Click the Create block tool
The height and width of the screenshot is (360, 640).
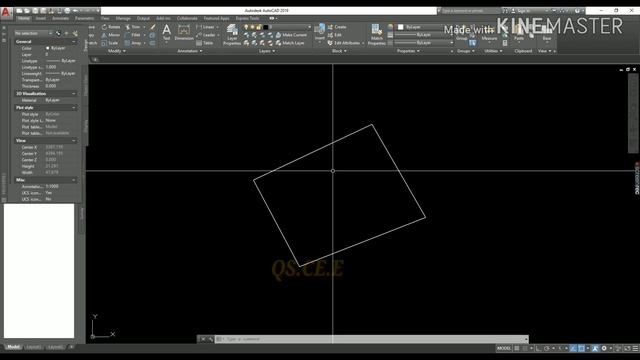coord(337,27)
